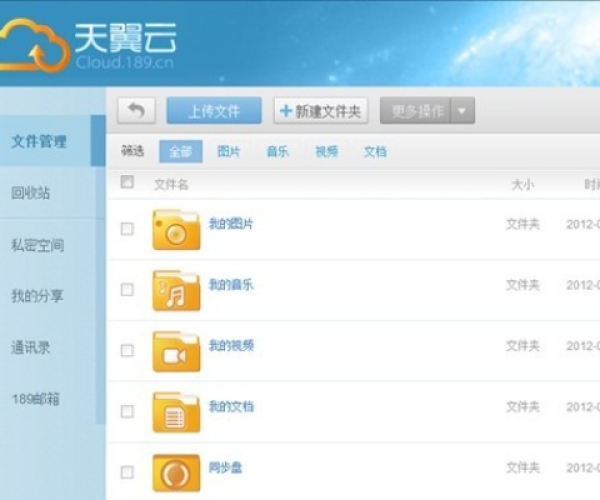Sort by the 文件名 column header

(x=171, y=185)
